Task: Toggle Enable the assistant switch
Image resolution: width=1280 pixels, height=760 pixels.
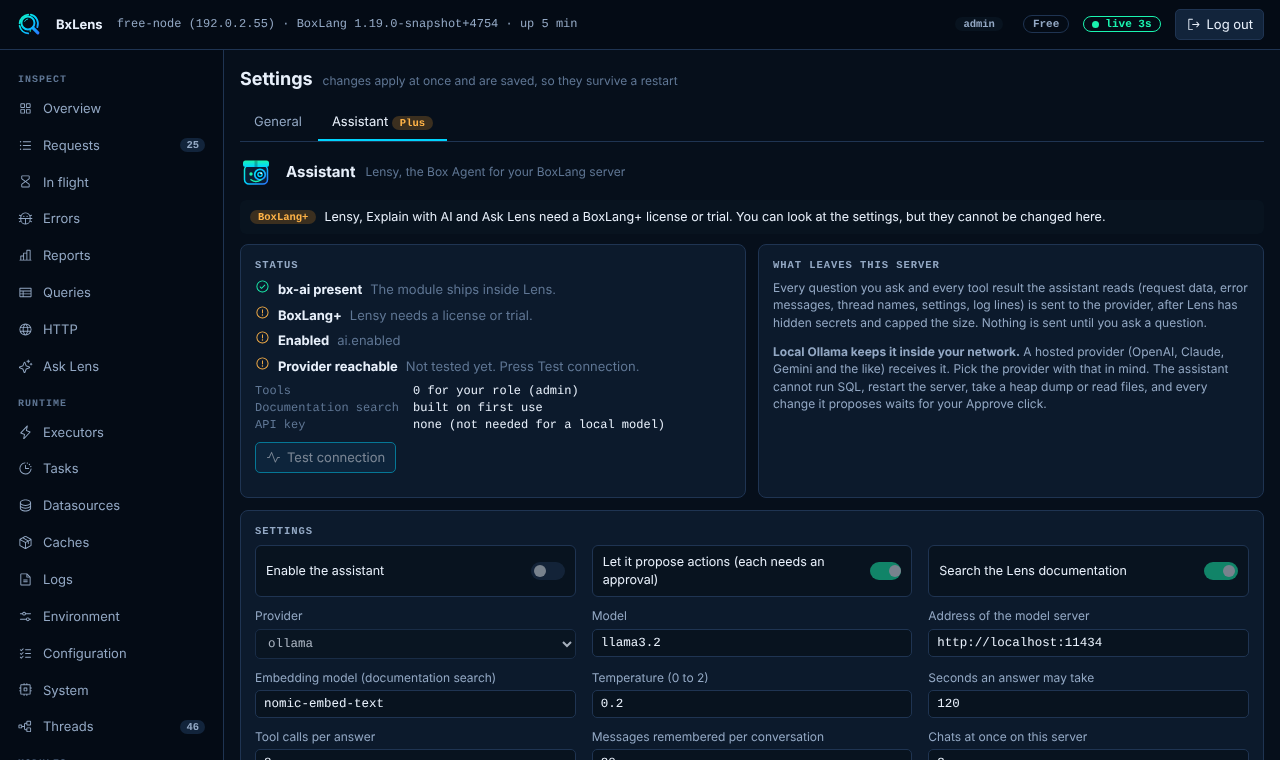Action: click(x=548, y=571)
